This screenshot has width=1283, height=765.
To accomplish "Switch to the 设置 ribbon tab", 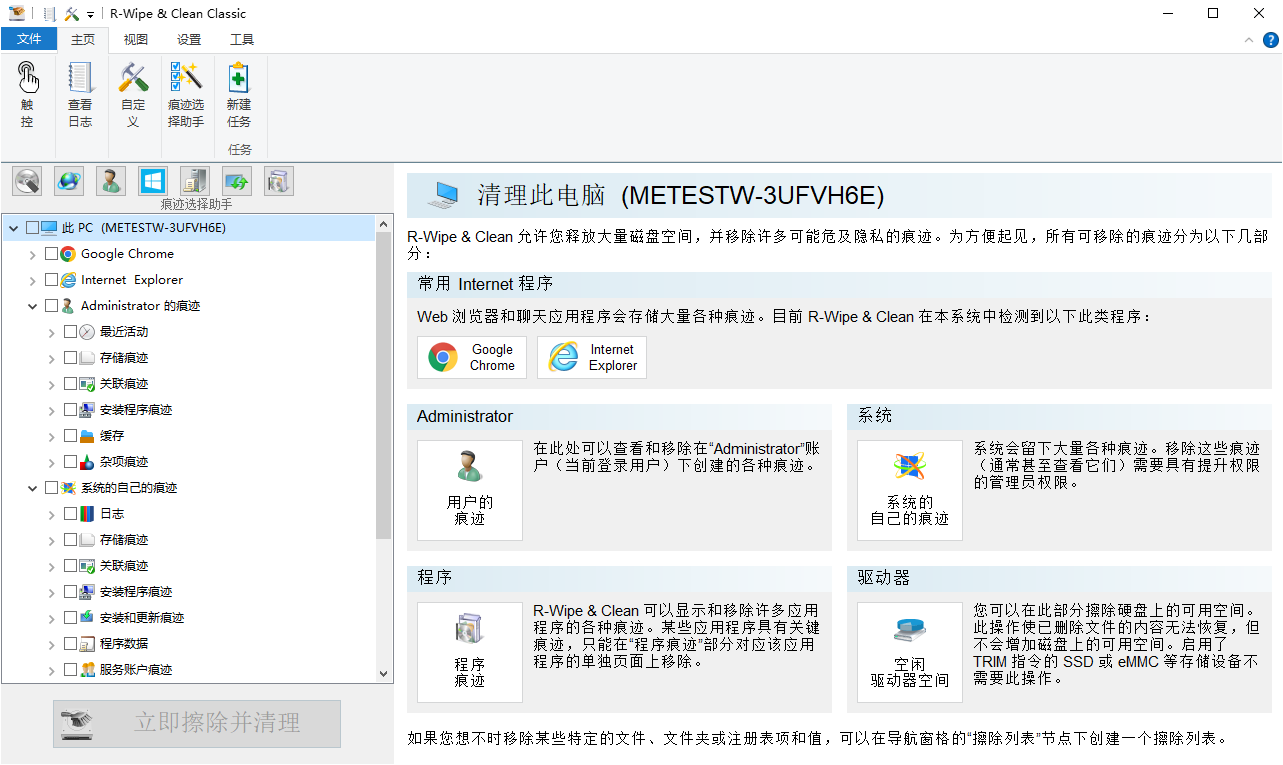I will [x=189, y=40].
